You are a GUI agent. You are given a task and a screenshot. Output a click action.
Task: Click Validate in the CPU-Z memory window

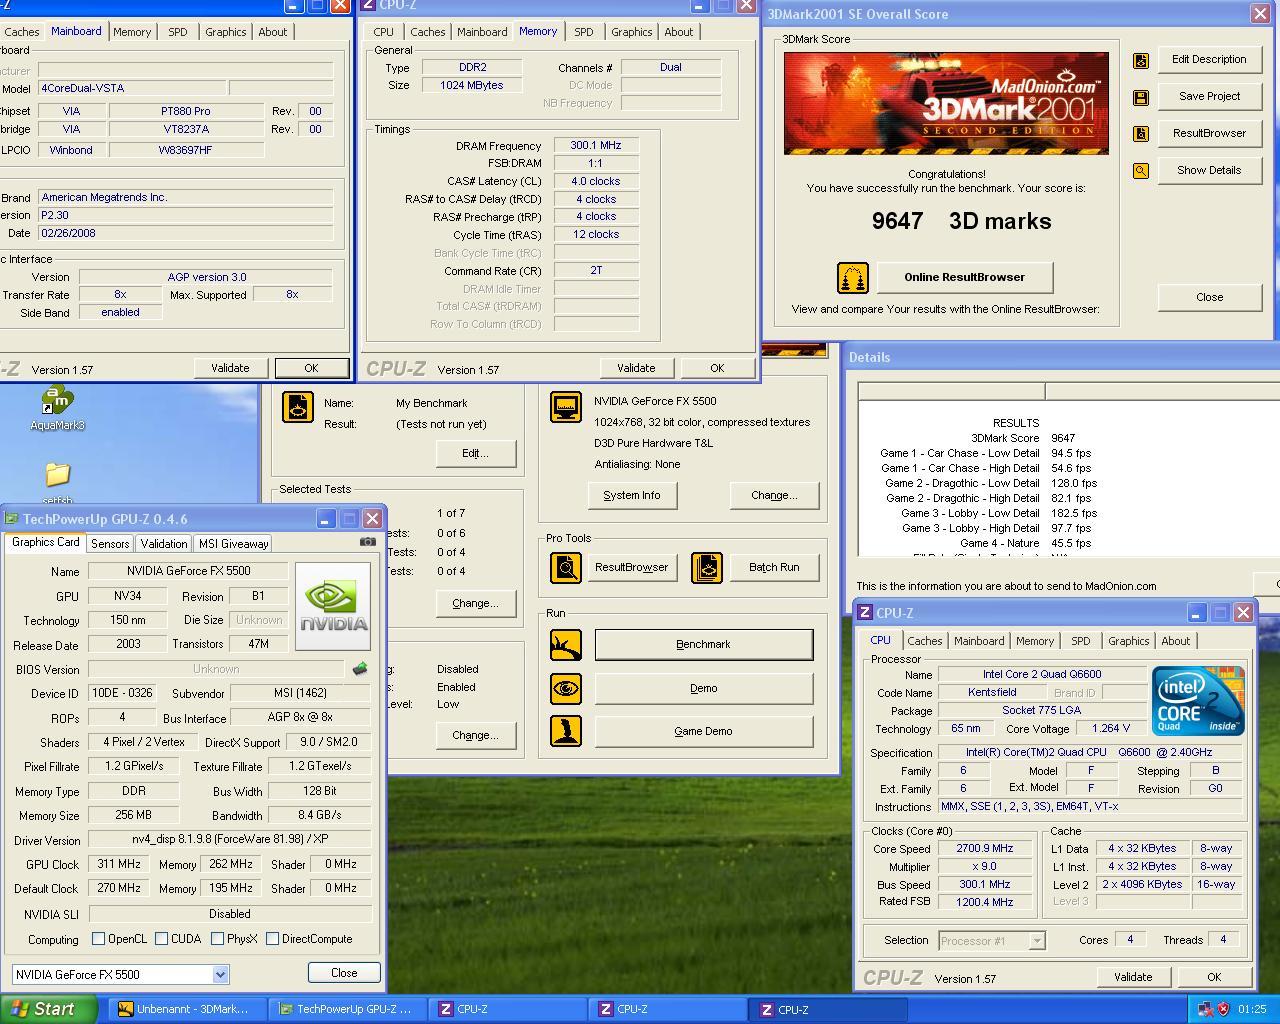(636, 368)
